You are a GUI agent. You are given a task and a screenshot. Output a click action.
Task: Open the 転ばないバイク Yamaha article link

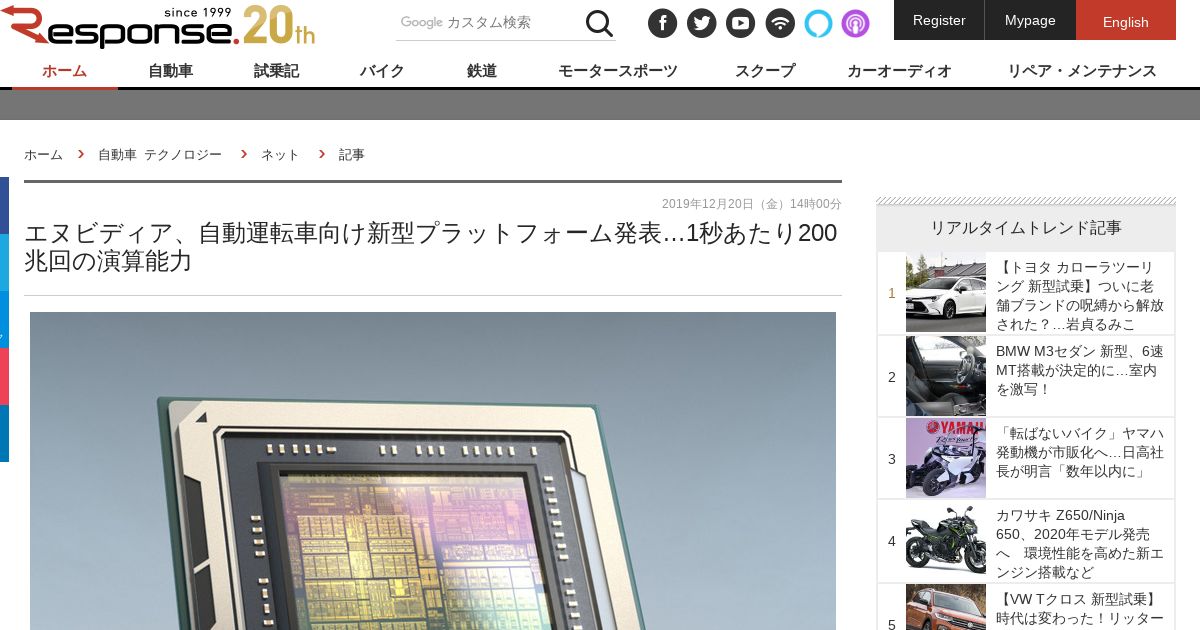click(1080, 452)
